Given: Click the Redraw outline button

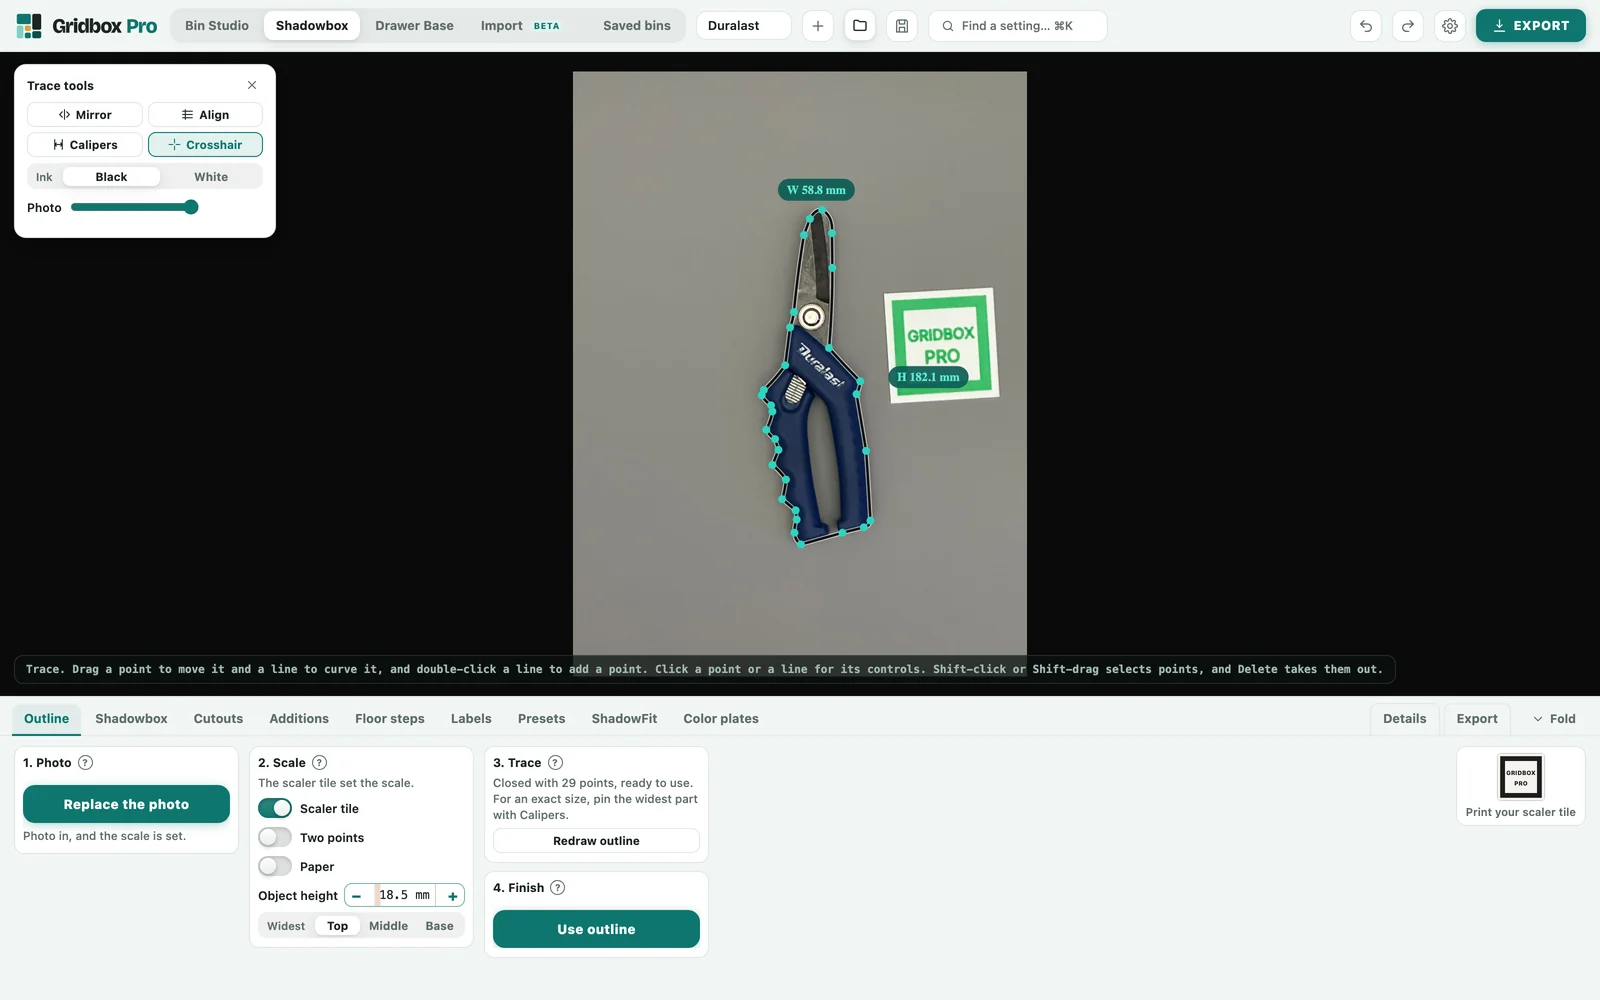Looking at the screenshot, I should [596, 841].
